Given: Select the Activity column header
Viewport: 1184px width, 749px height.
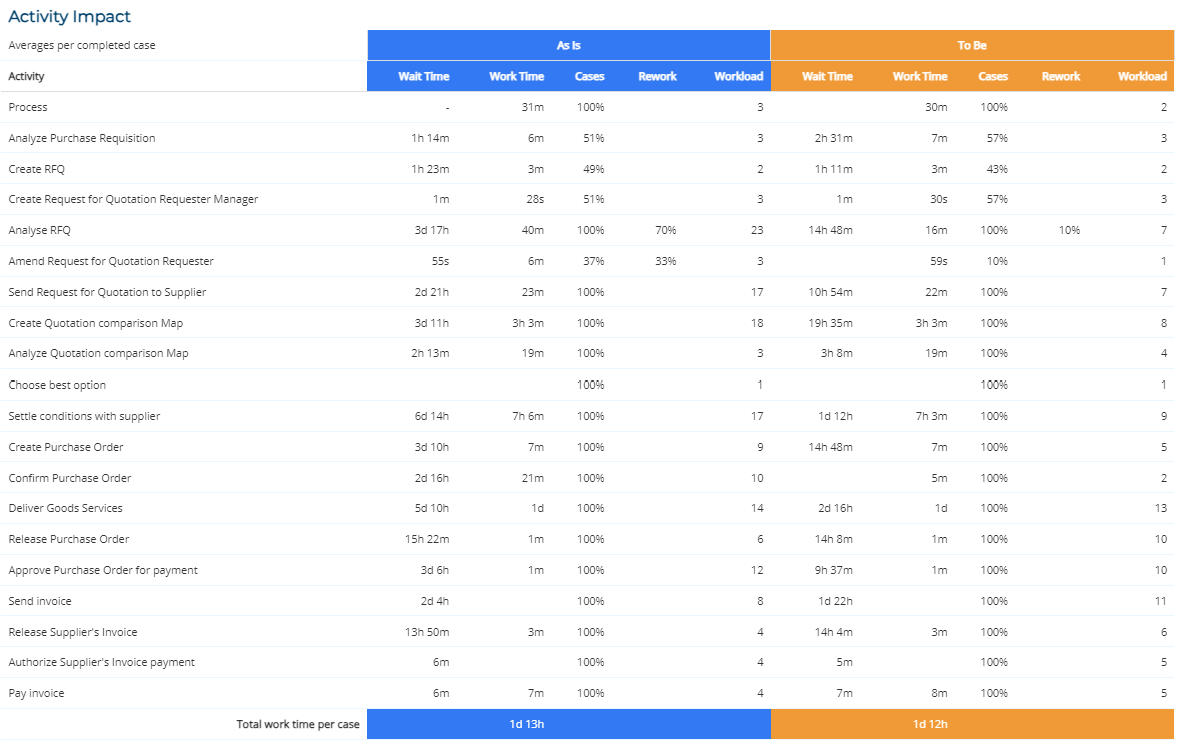Looking at the screenshot, I should [x=27, y=76].
